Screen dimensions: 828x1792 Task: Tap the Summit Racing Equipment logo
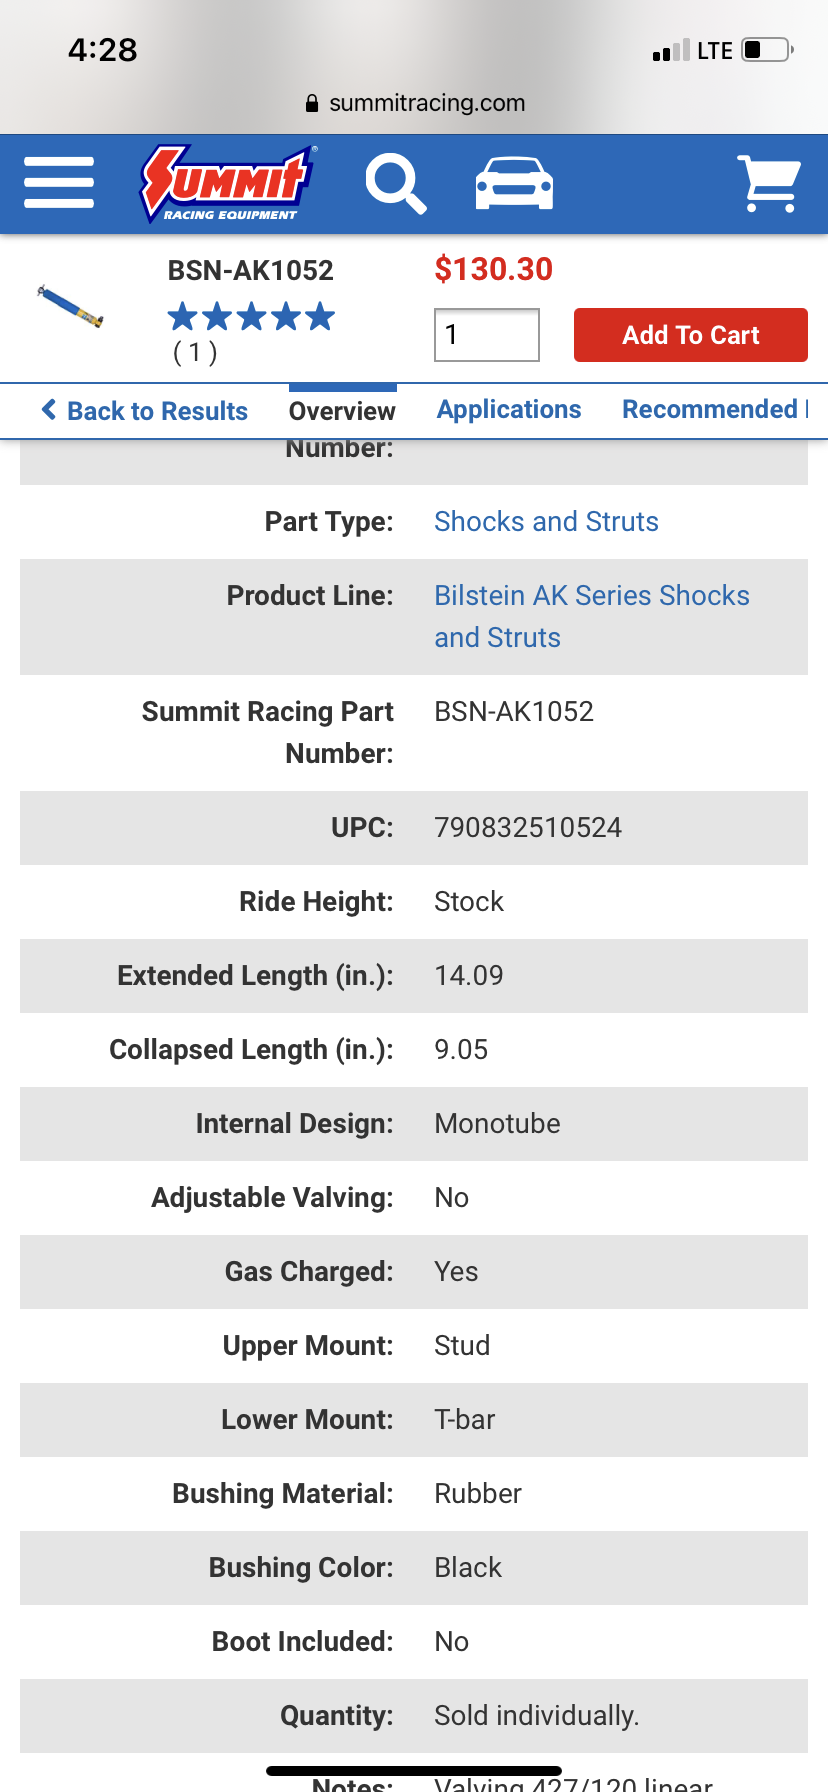(228, 183)
